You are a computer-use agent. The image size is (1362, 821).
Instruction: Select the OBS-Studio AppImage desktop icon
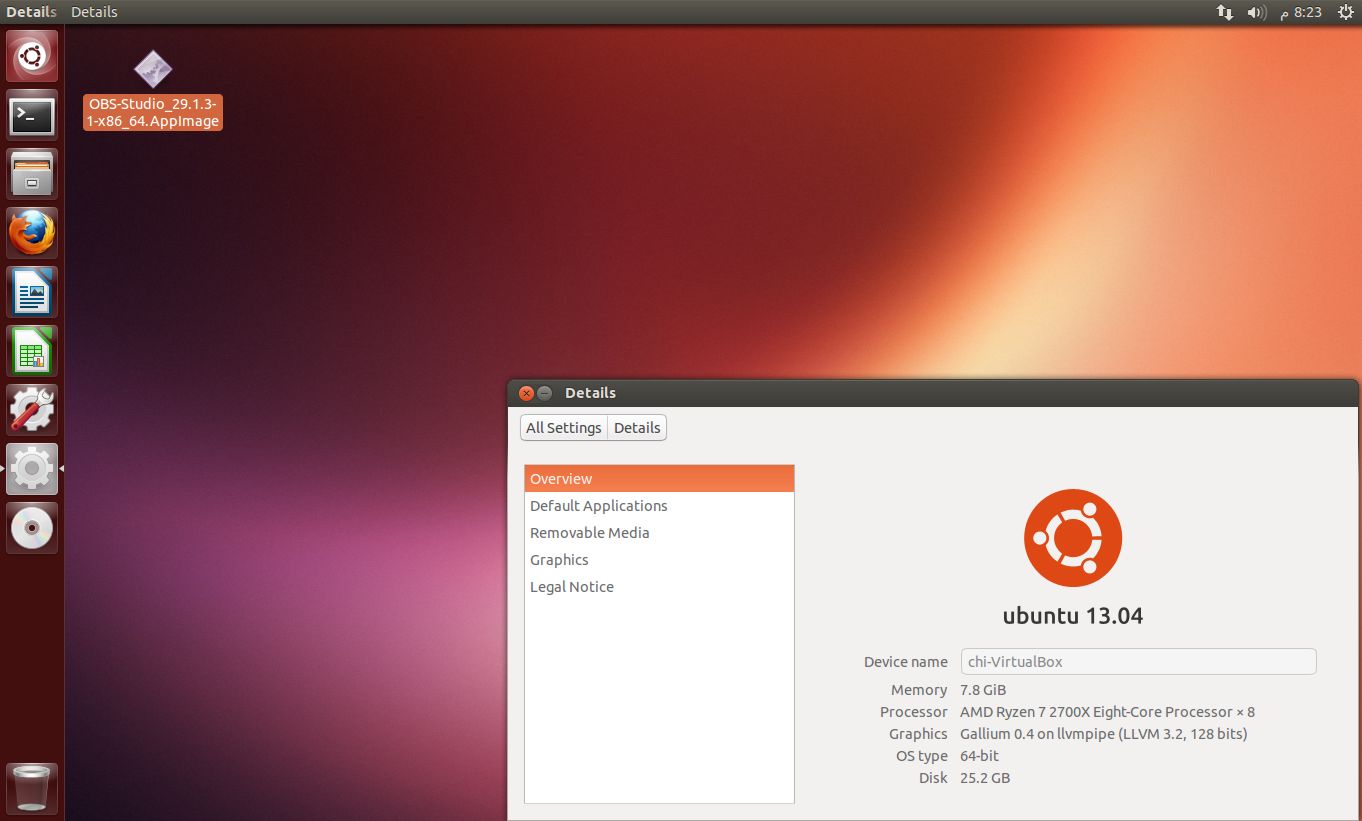click(x=152, y=90)
